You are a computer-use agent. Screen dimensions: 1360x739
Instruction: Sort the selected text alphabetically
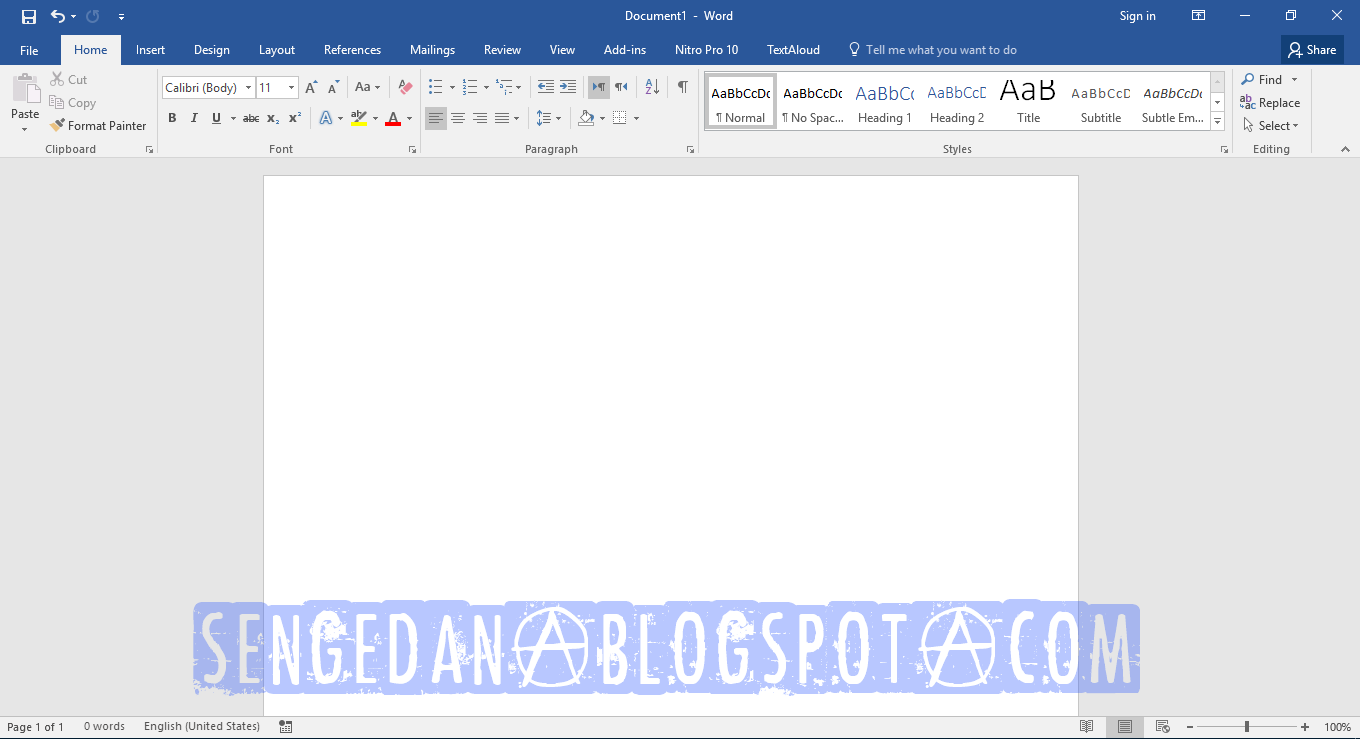(652, 87)
